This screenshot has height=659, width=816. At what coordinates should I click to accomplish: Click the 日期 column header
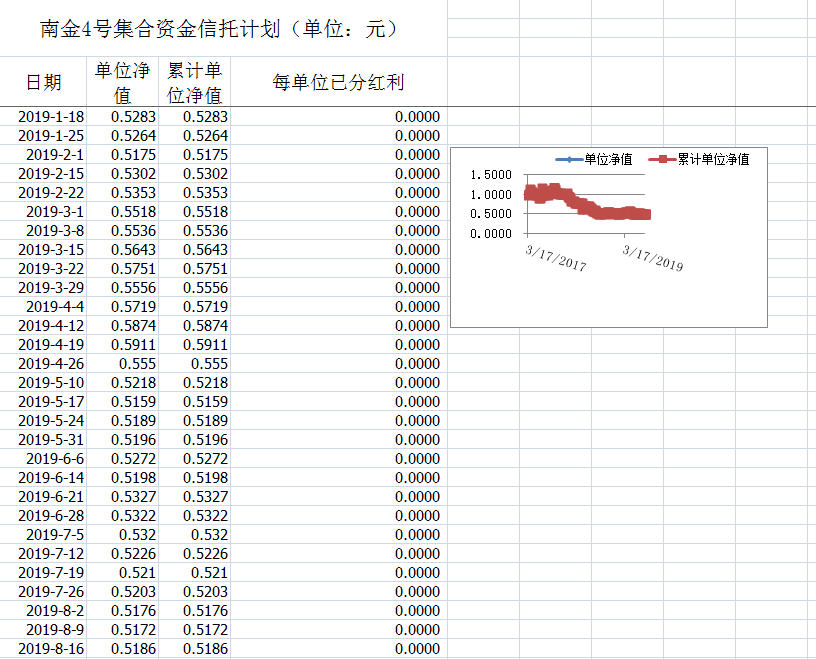coord(43,82)
